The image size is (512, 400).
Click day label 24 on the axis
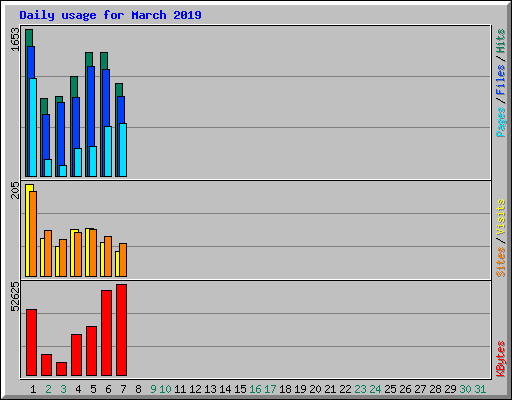click(x=375, y=389)
